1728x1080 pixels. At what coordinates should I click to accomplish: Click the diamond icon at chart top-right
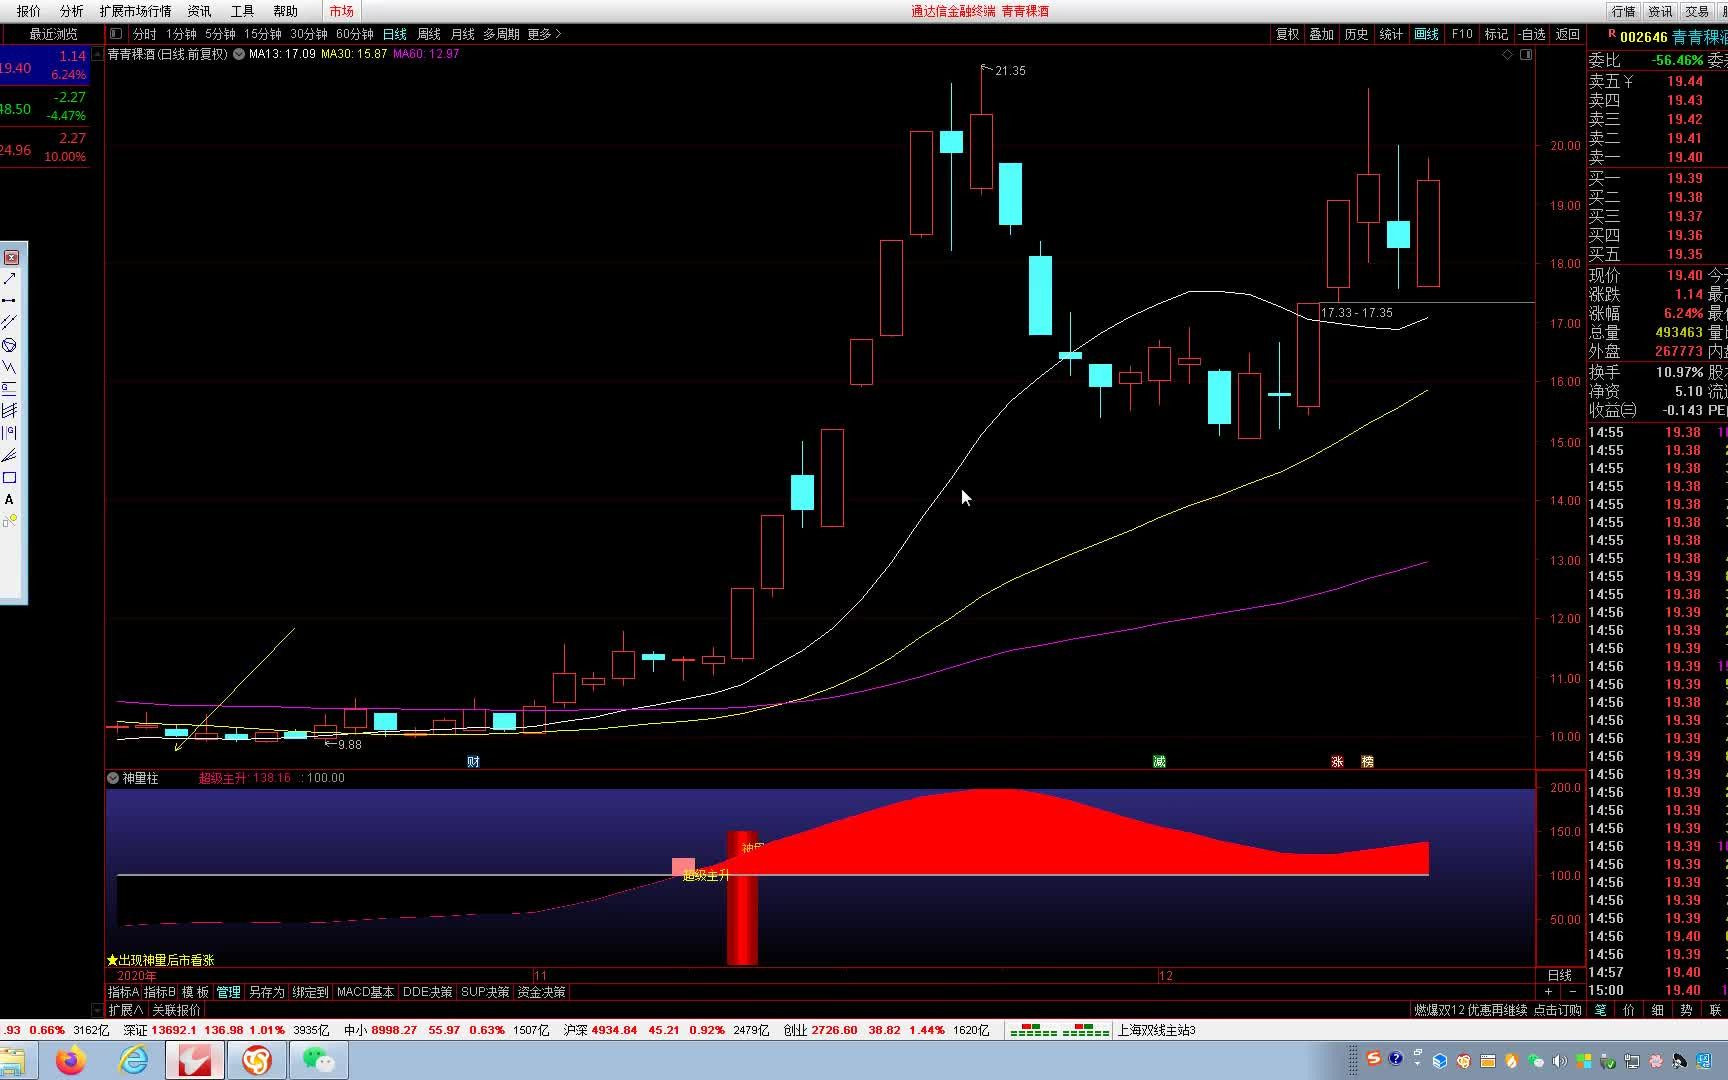coord(1507,55)
